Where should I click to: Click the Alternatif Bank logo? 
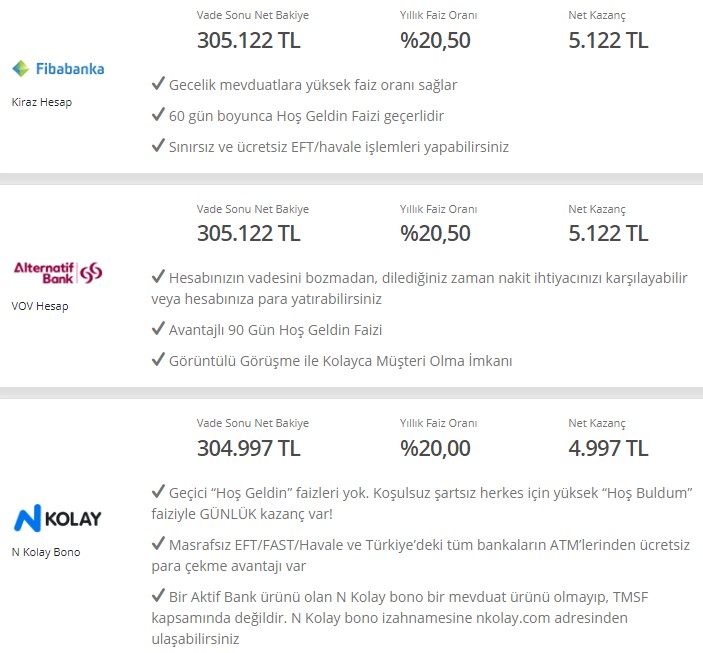click(x=58, y=273)
